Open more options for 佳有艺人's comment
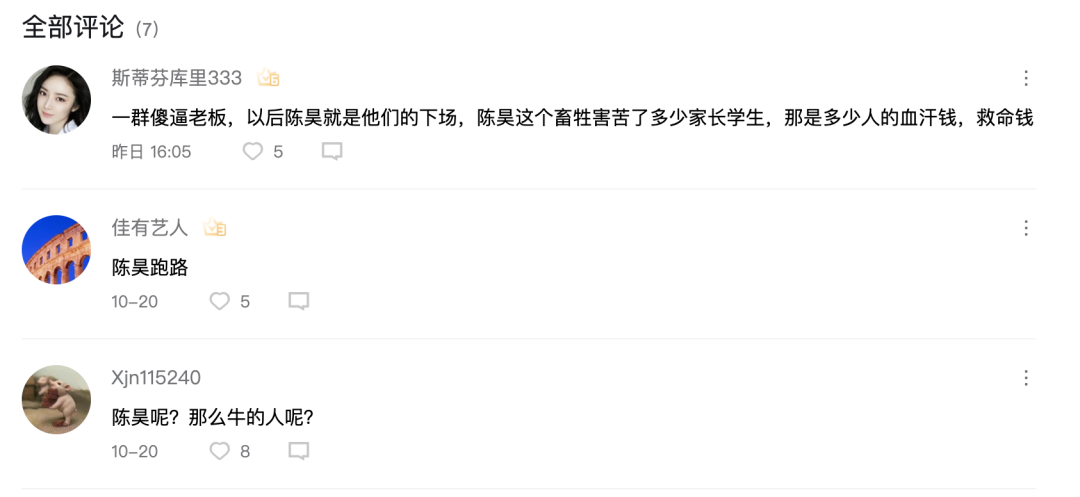Image resolution: width=1080 pixels, height=497 pixels. click(x=1026, y=228)
